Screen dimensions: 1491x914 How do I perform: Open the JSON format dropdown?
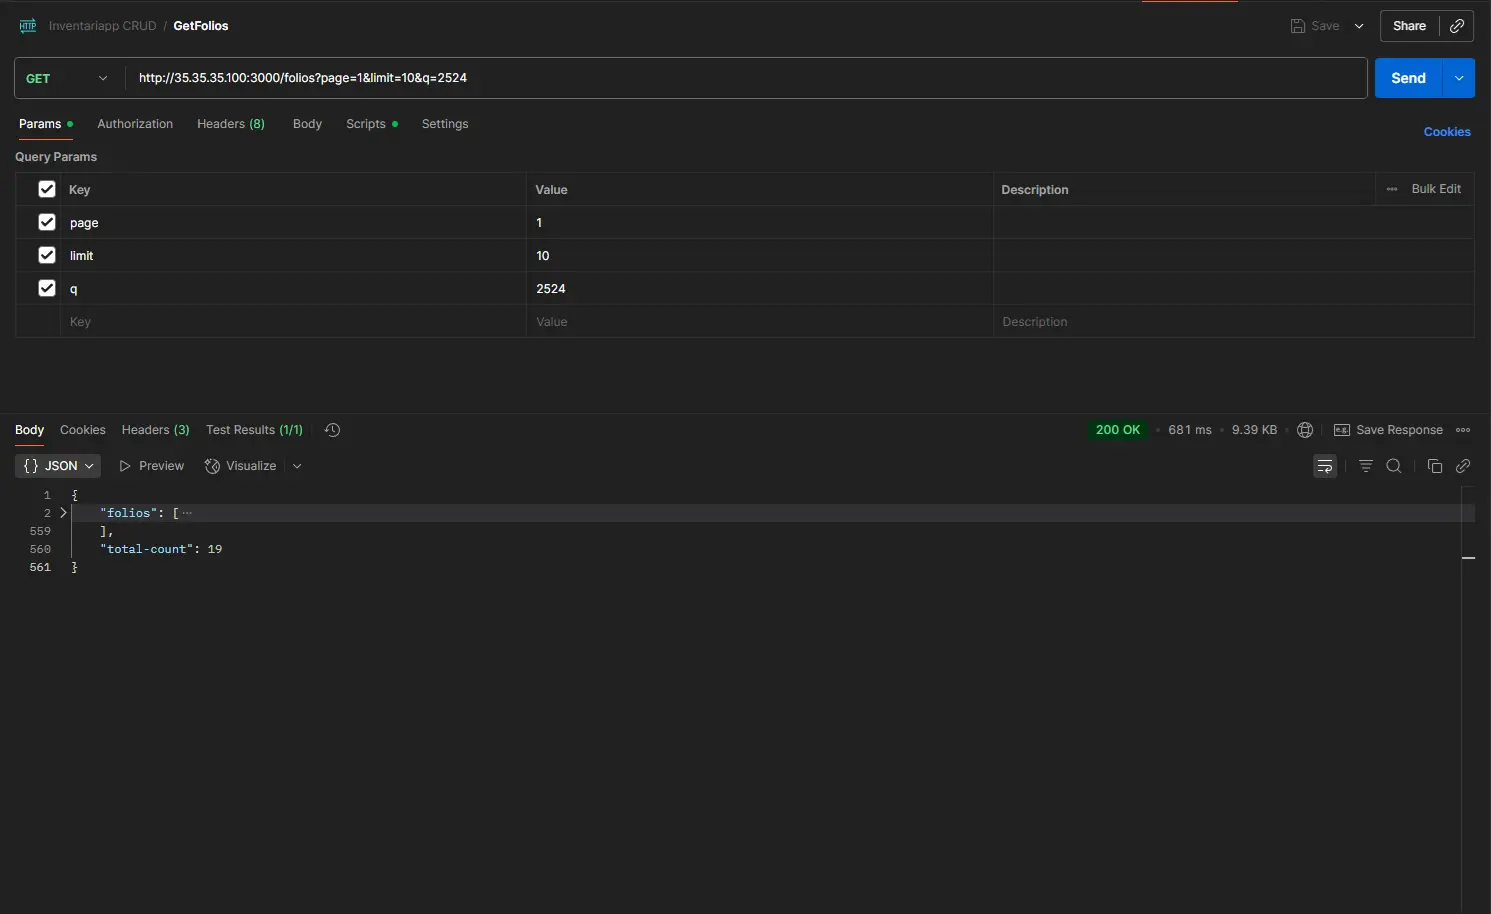[x=58, y=466]
